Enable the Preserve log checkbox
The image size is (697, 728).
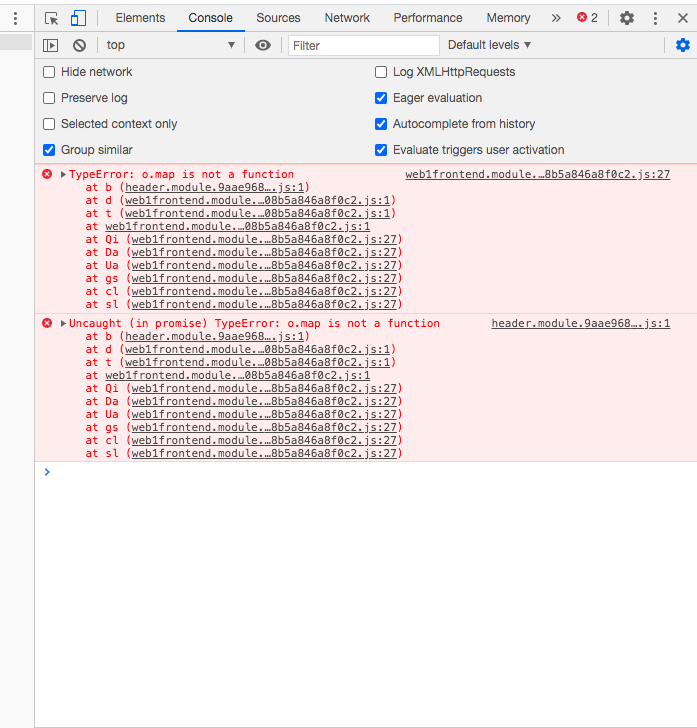coord(49,98)
